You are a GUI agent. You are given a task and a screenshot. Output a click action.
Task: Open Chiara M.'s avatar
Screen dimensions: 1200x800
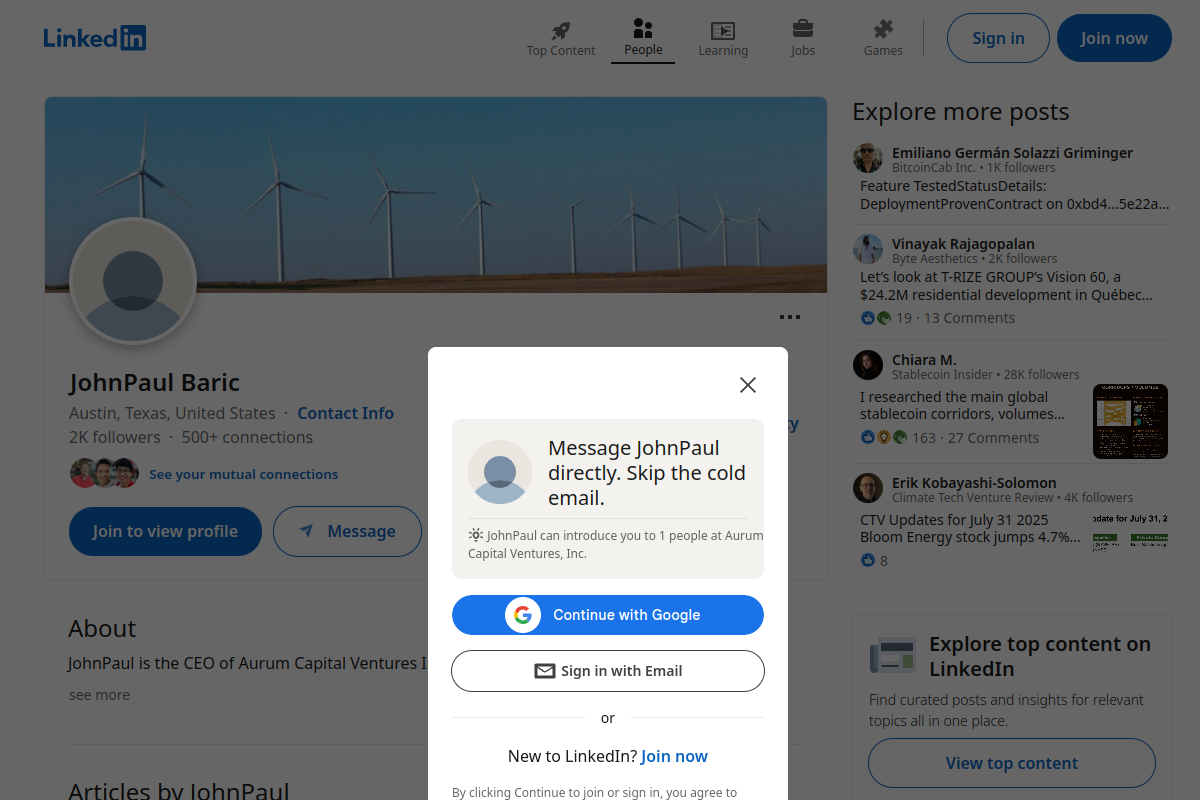click(868, 365)
